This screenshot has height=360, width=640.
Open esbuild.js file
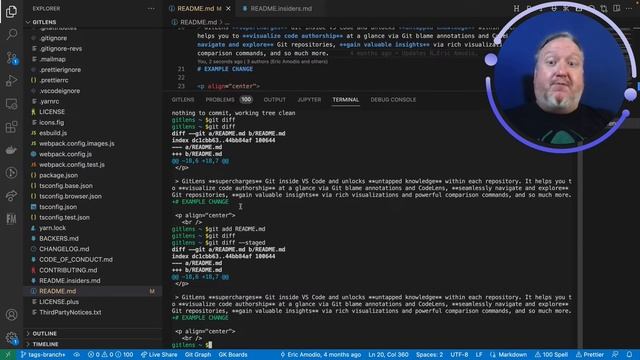[53, 133]
